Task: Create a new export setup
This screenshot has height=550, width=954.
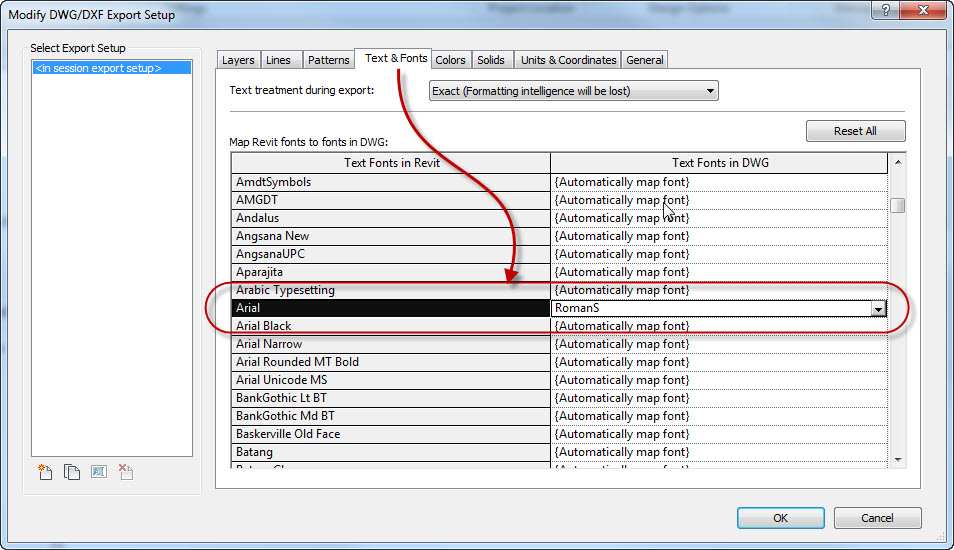Action: pos(45,472)
